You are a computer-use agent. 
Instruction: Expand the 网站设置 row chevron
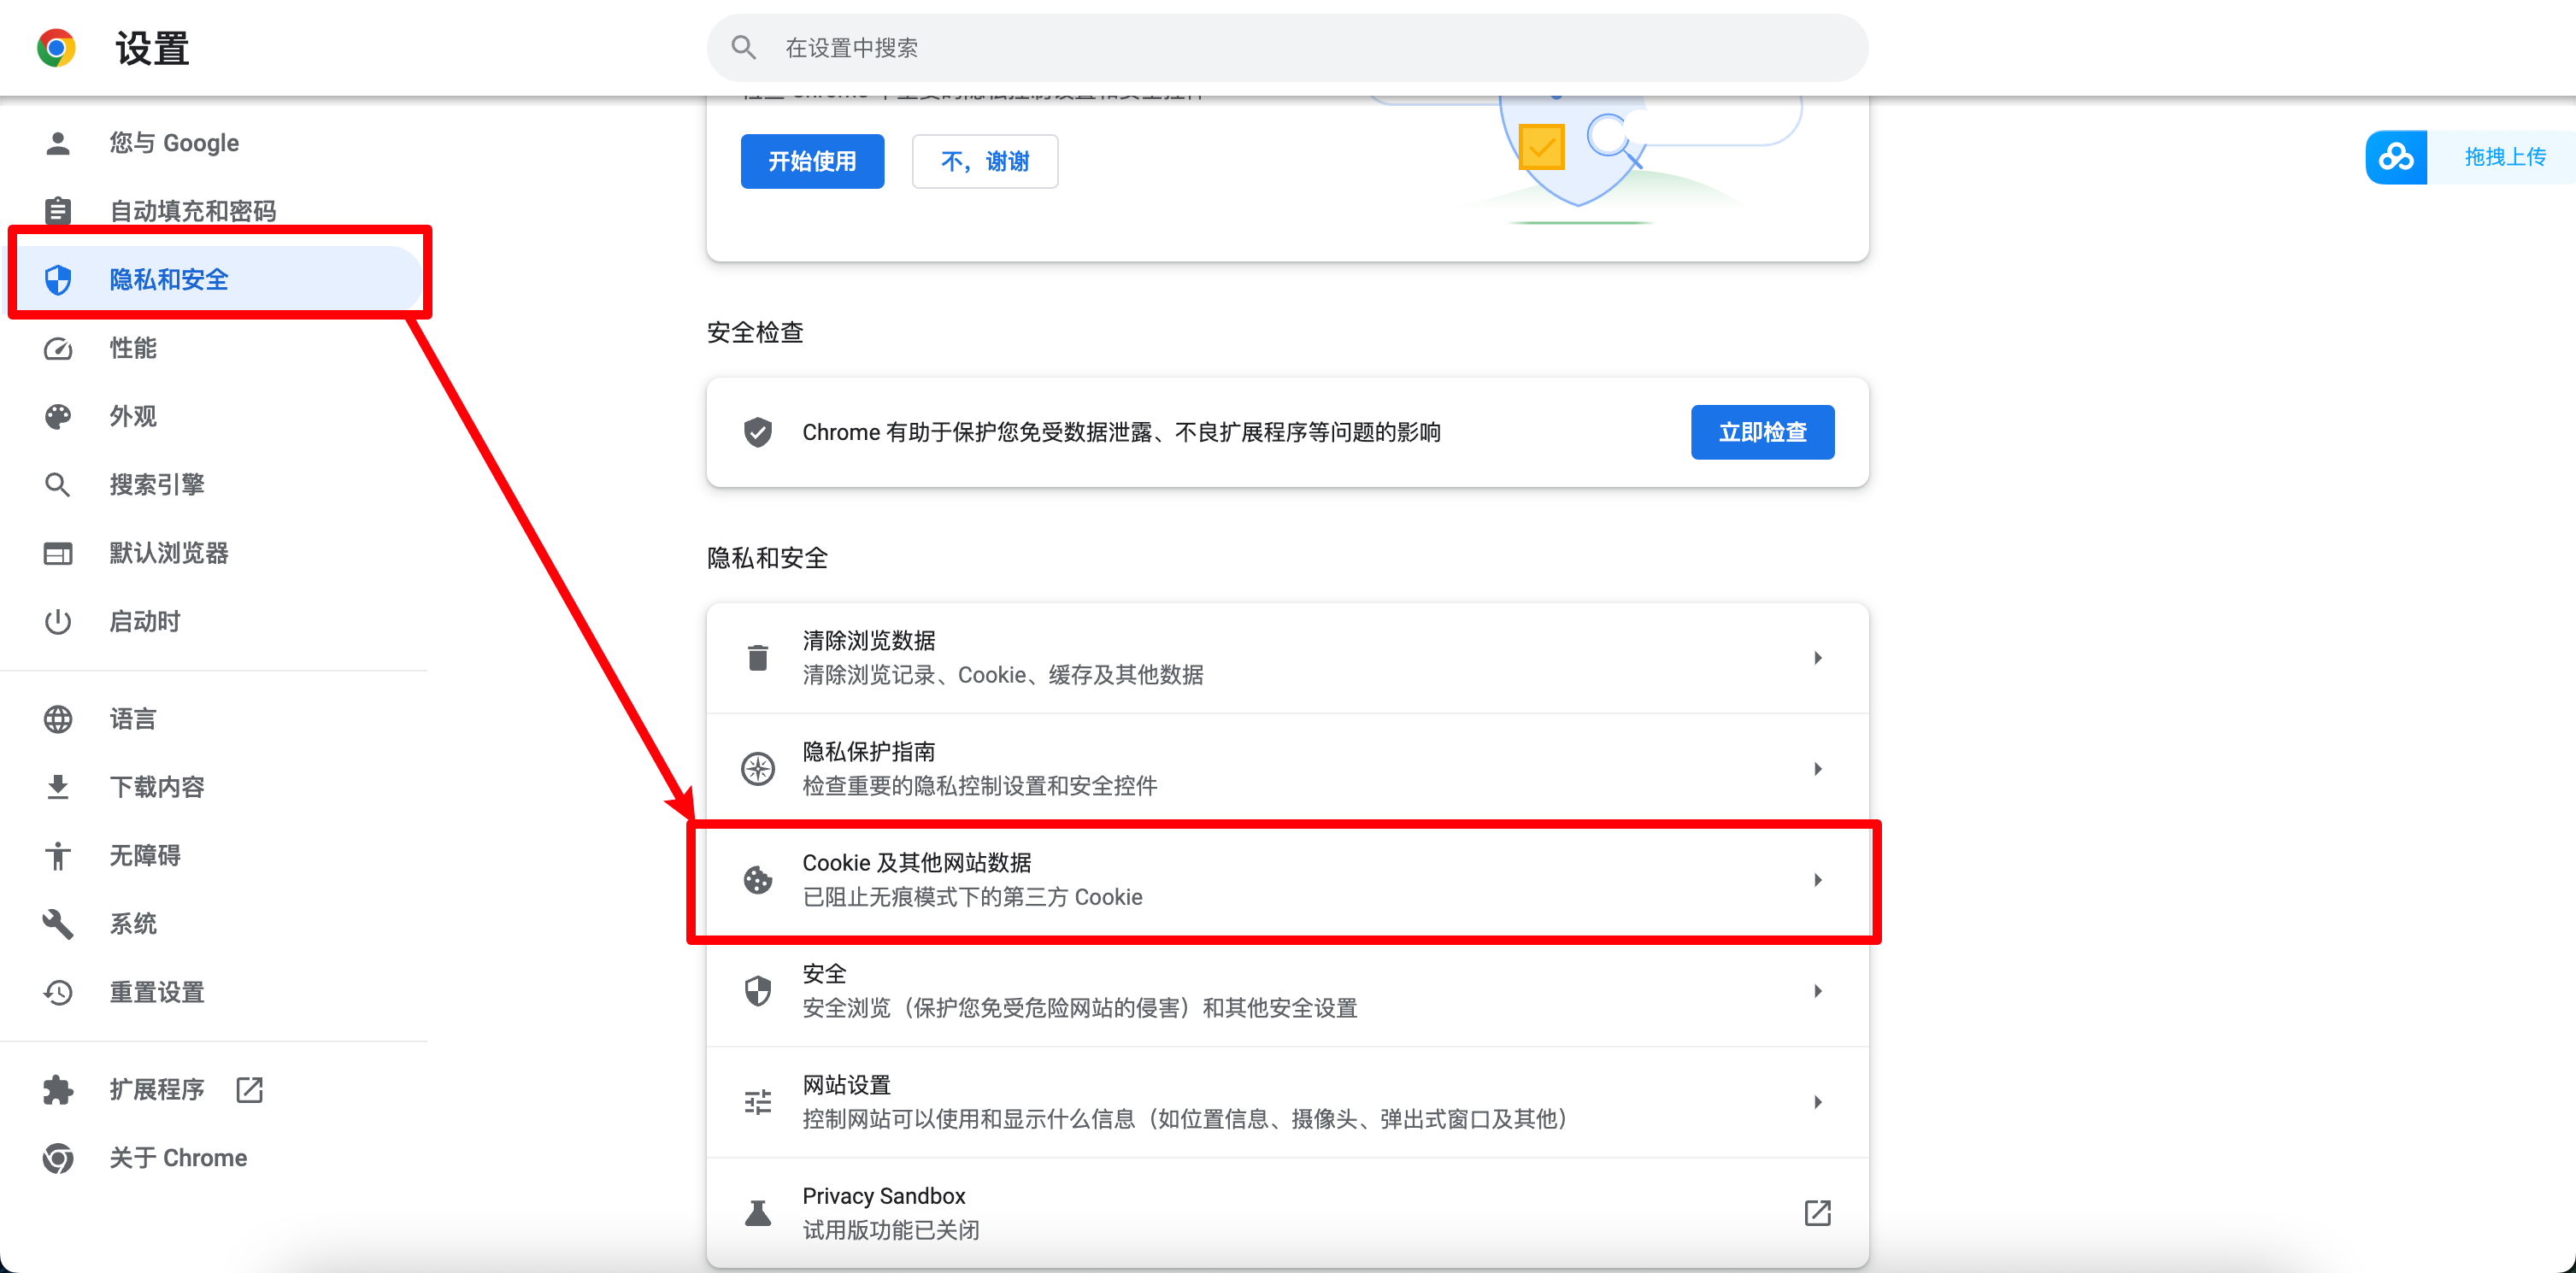point(1817,1101)
